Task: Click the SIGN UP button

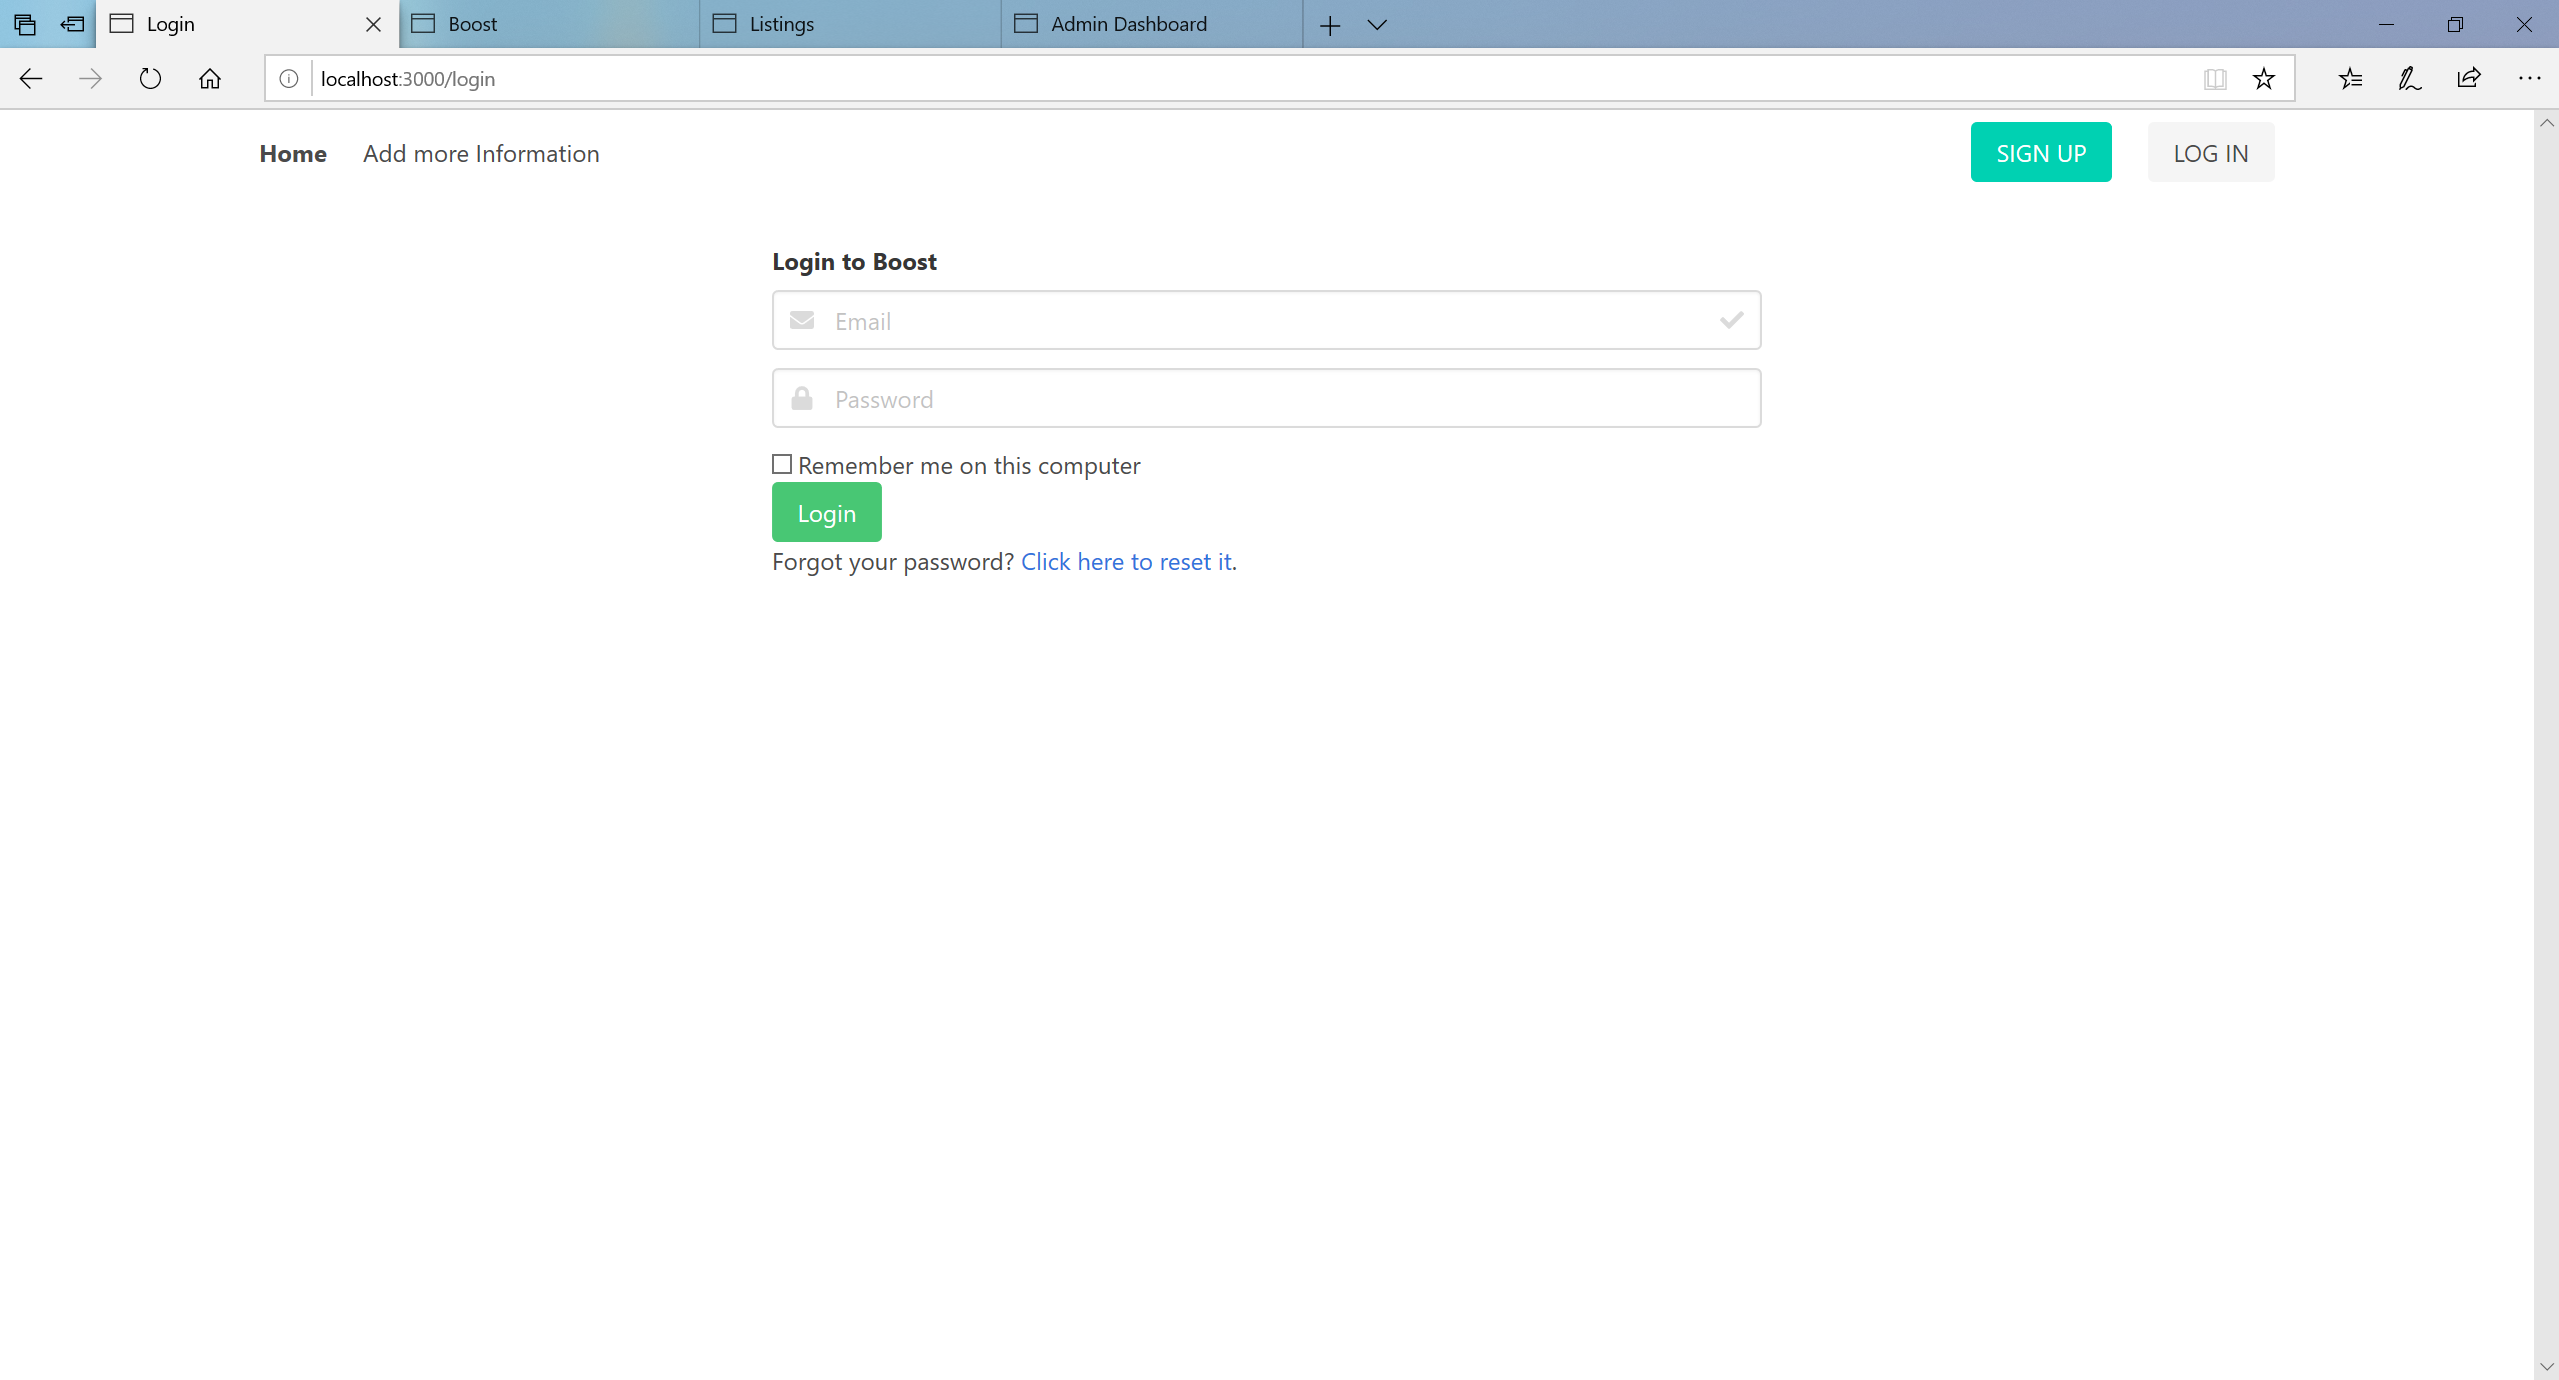Action: pyautogui.click(x=2040, y=153)
